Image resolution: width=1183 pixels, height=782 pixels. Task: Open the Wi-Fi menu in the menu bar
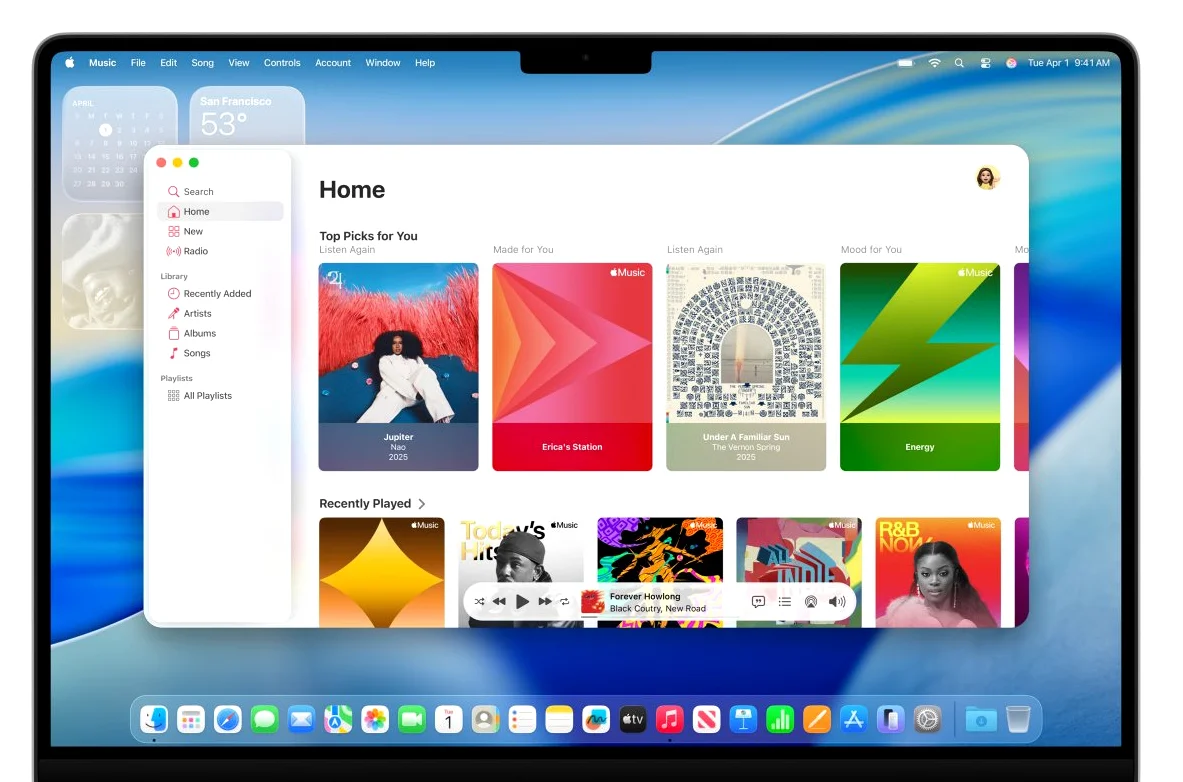(x=934, y=62)
